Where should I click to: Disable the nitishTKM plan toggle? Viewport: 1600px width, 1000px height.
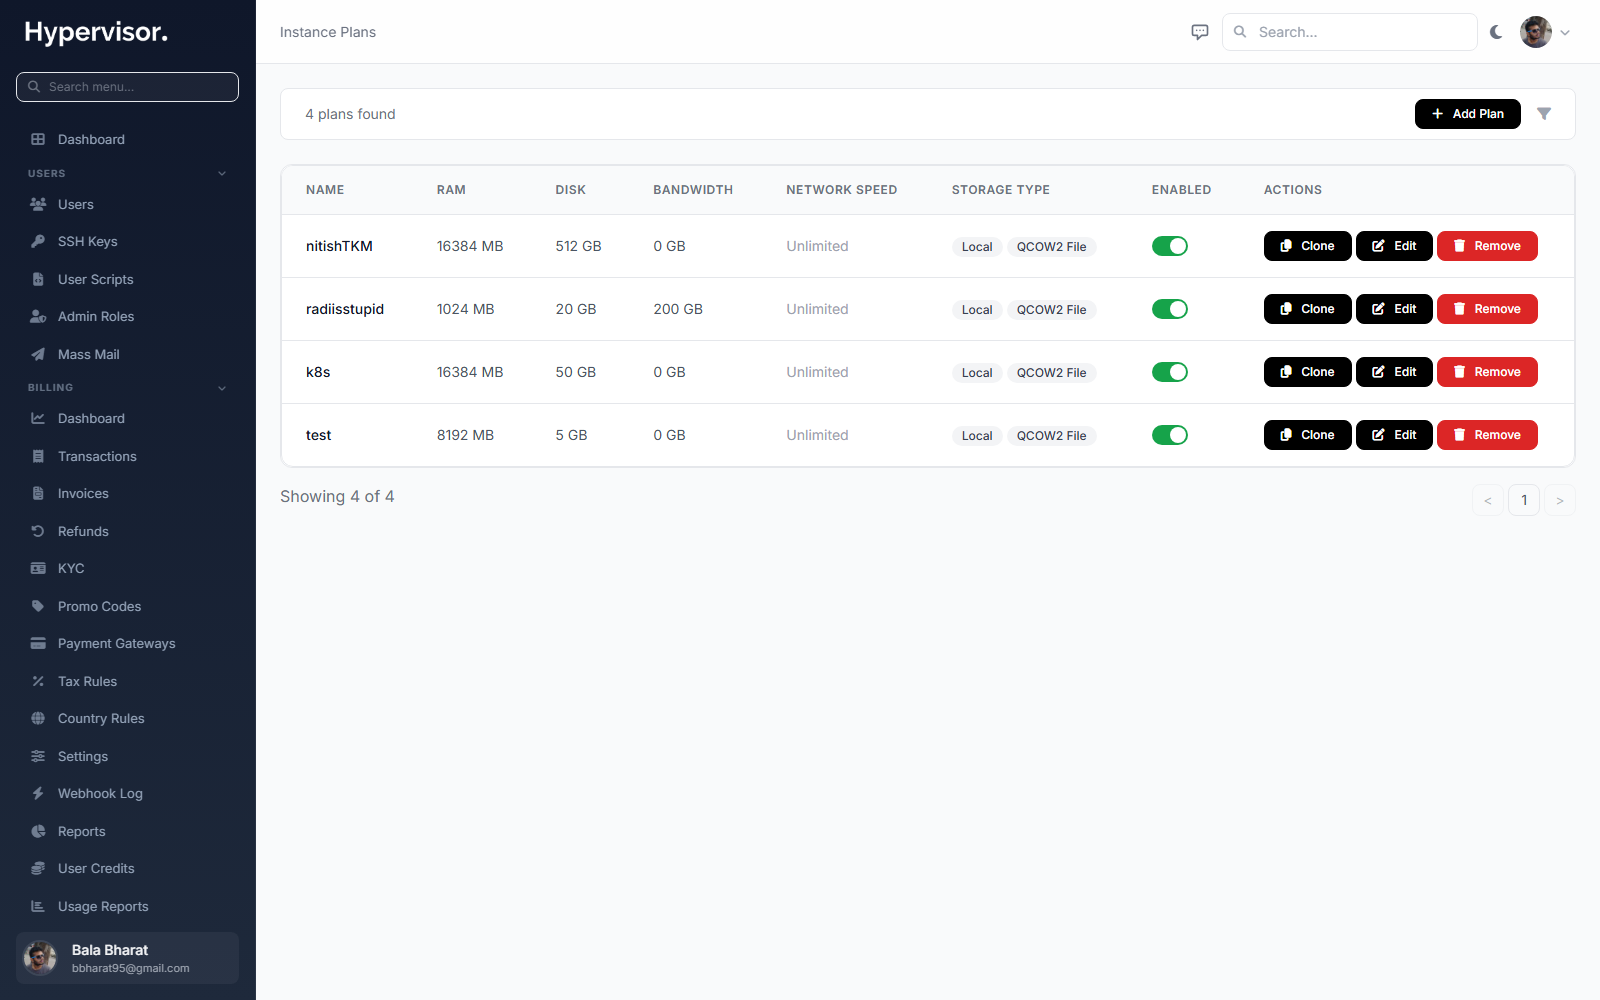click(1169, 246)
